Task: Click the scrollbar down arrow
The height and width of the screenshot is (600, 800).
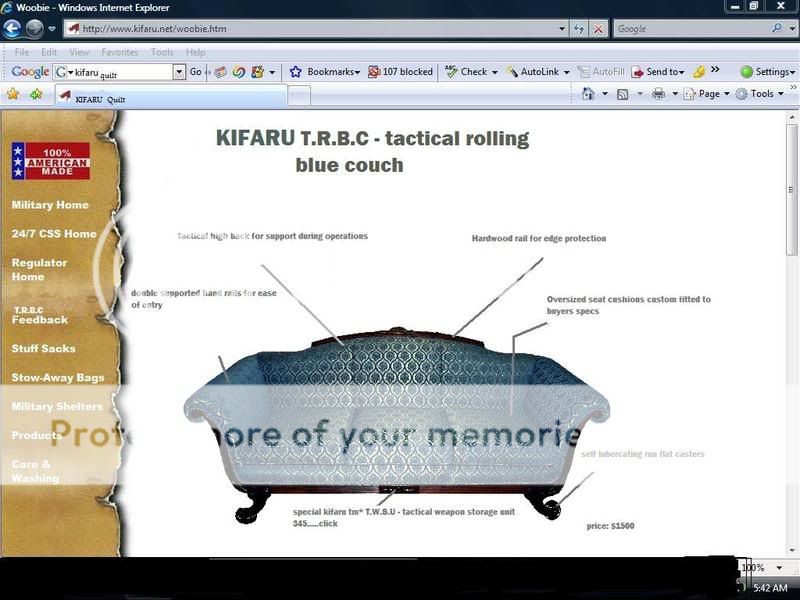Action: [792, 551]
